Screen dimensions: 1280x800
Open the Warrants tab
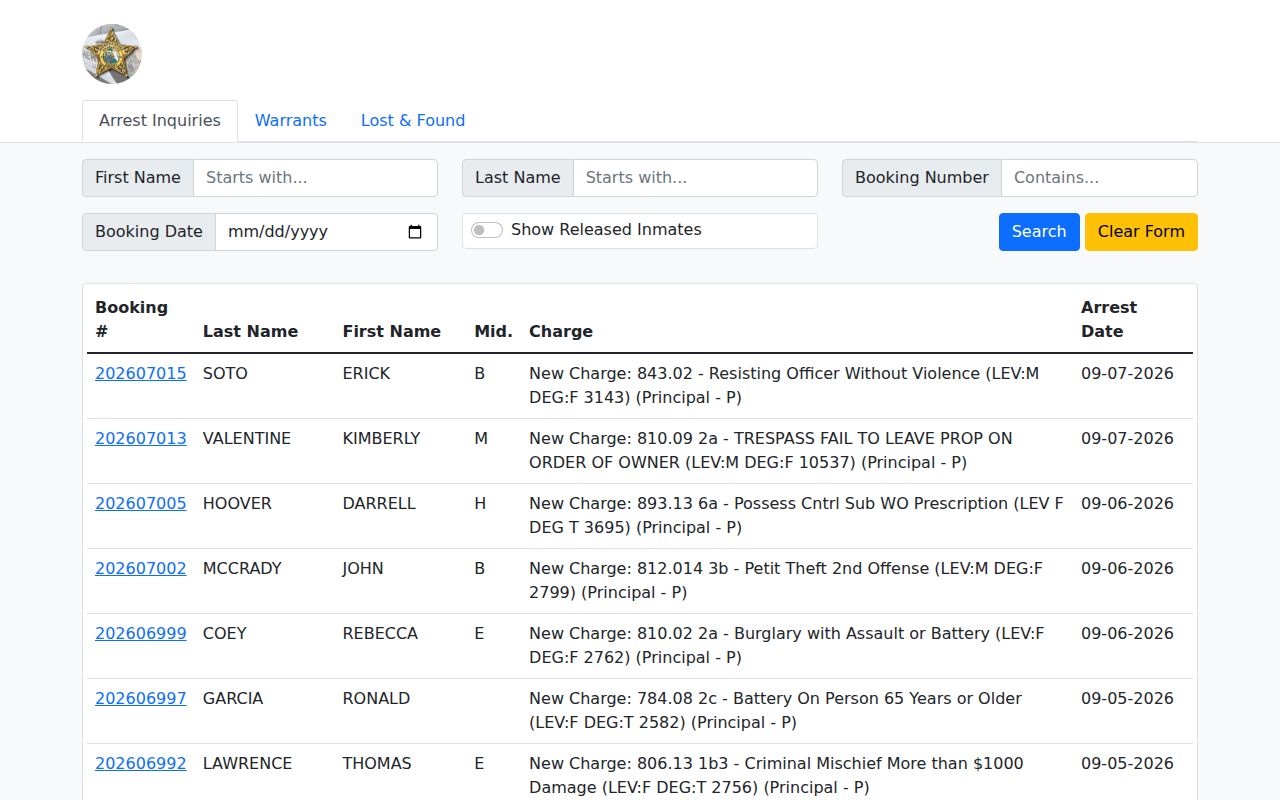point(291,121)
